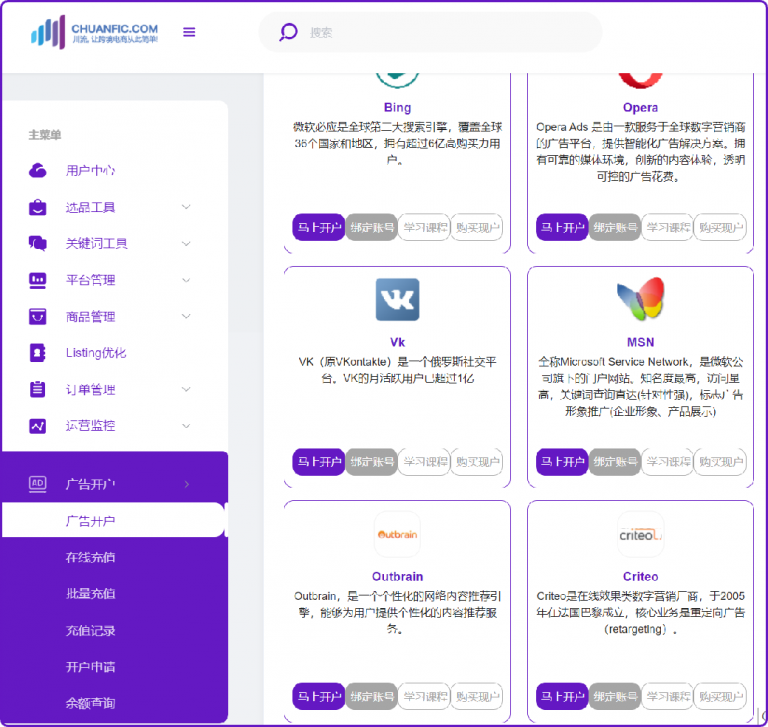Viewport: 768px width, 727px height.
Task: Click 学习课程 on Criteo card
Action: click(x=667, y=696)
